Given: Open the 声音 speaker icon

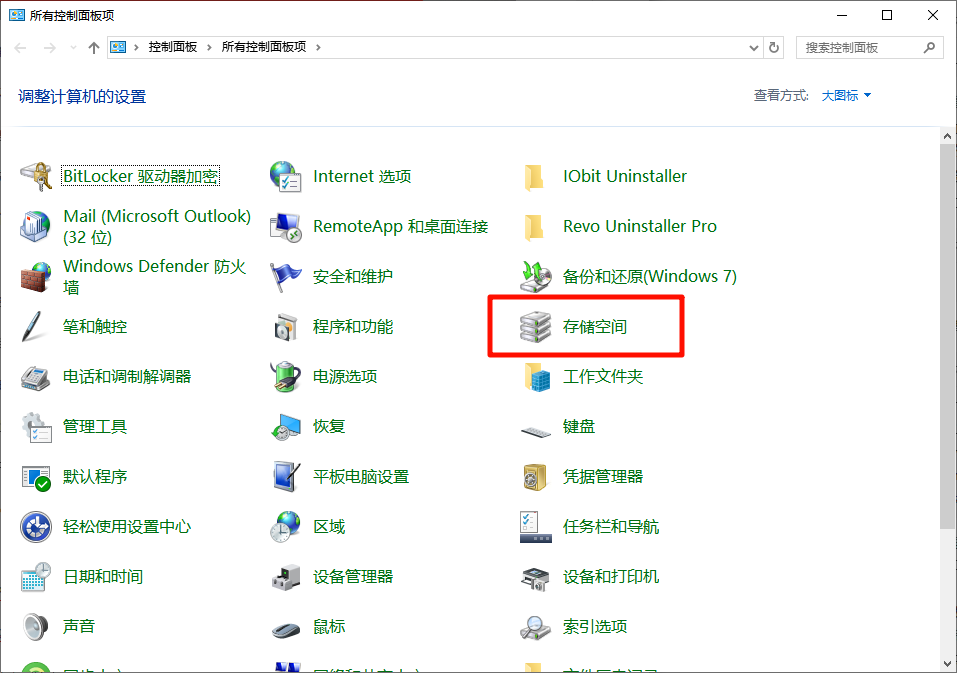Looking at the screenshot, I should pos(35,627).
